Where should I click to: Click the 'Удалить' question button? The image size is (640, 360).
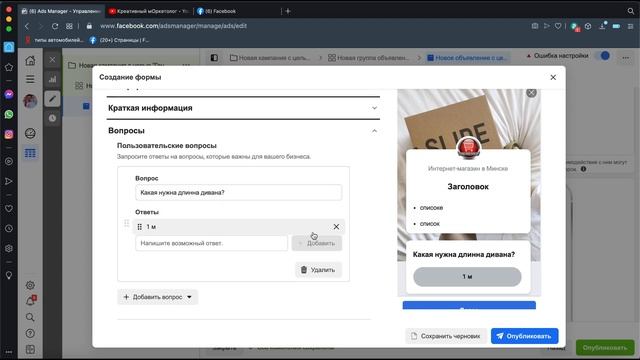(x=318, y=270)
